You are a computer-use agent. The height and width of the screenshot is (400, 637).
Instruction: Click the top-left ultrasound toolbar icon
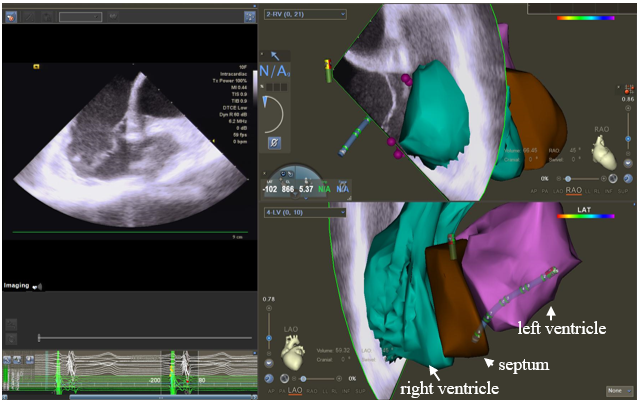[11, 17]
